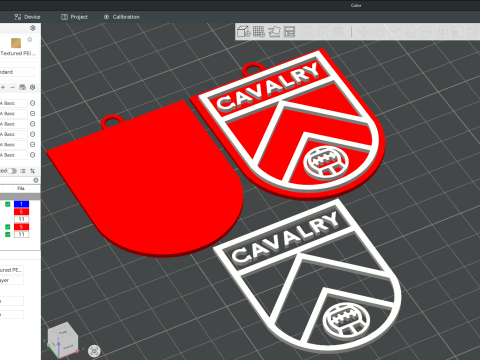Screen dimensions: 480x360
Task: Switch to the Project tab
Action: 74,17
